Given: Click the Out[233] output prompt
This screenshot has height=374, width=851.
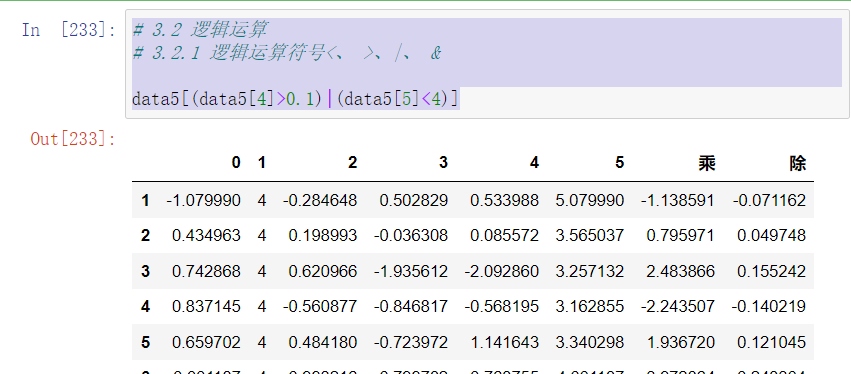Looking at the screenshot, I should click(73, 139).
